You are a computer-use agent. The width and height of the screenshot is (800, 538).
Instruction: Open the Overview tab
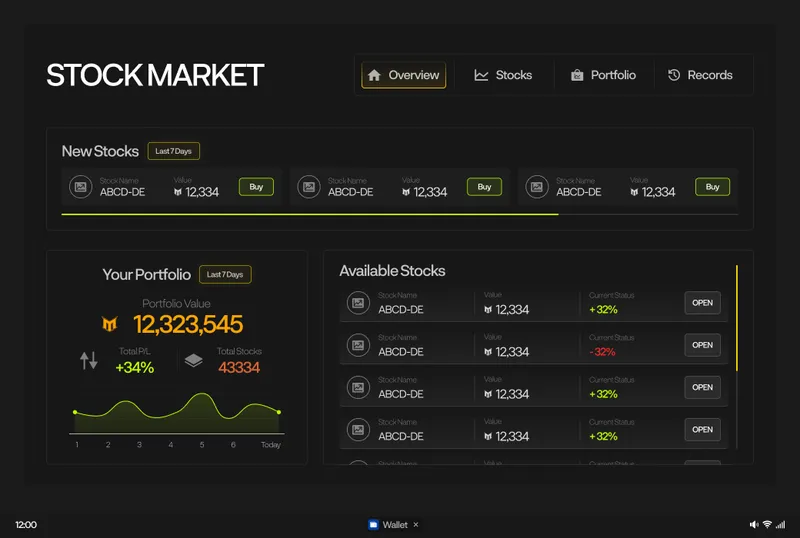pyautogui.click(x=404, y=75)
